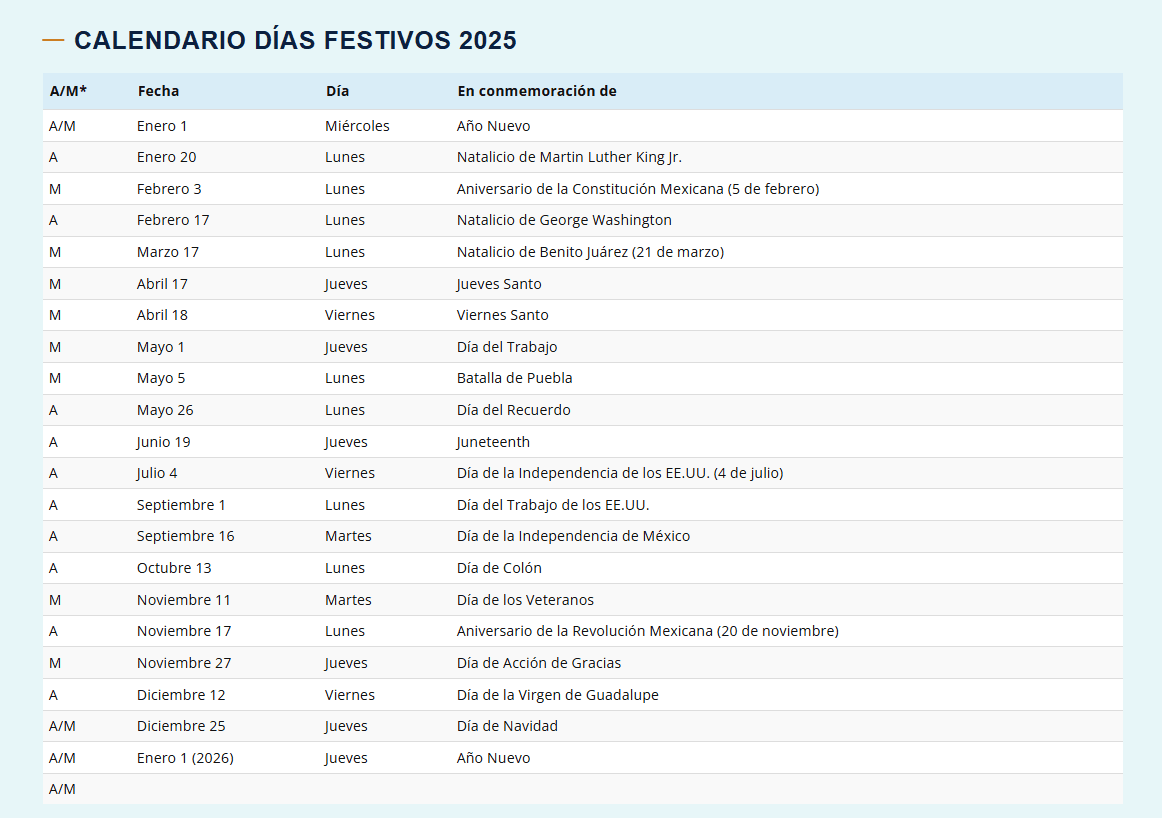
Task: Click the Fecha column header
Action: click(158, 90)
